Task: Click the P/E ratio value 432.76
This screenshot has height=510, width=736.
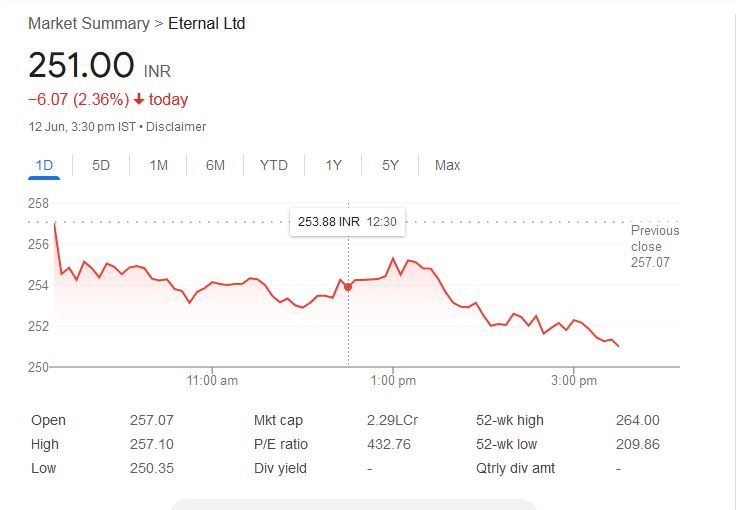Action: pos(389,444)
